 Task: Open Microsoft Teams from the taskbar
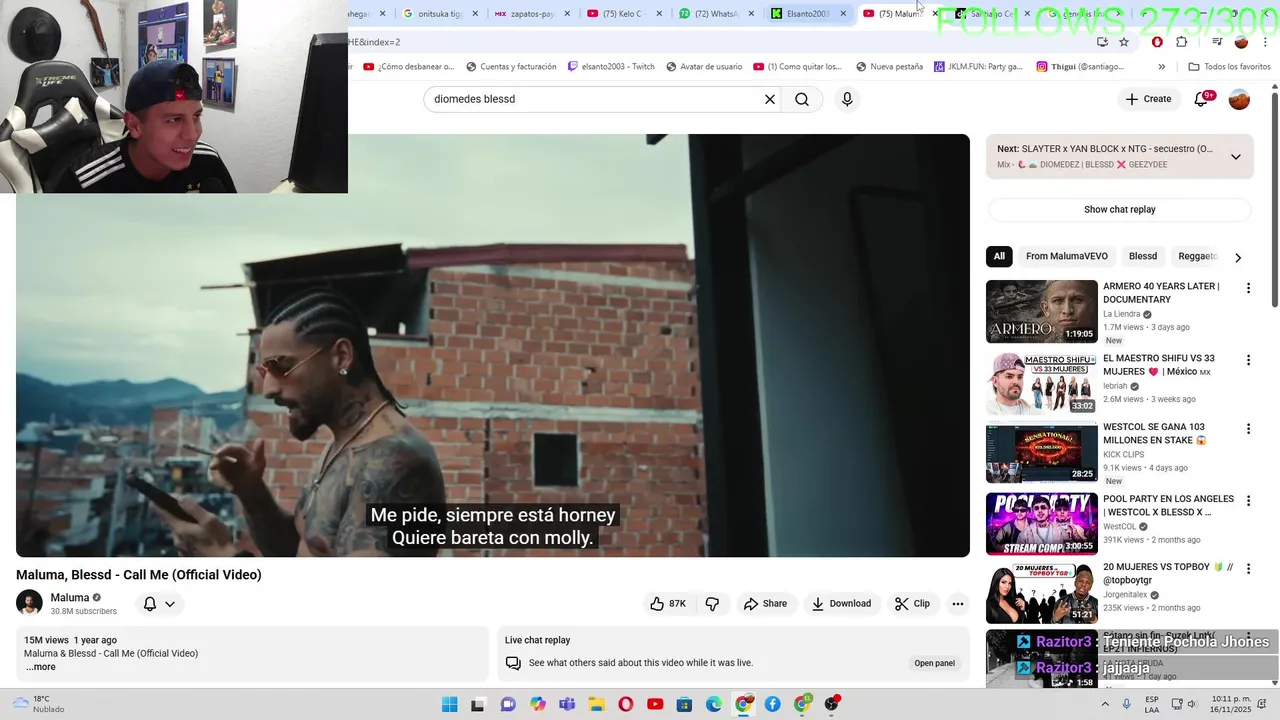[x=567, y=704]
